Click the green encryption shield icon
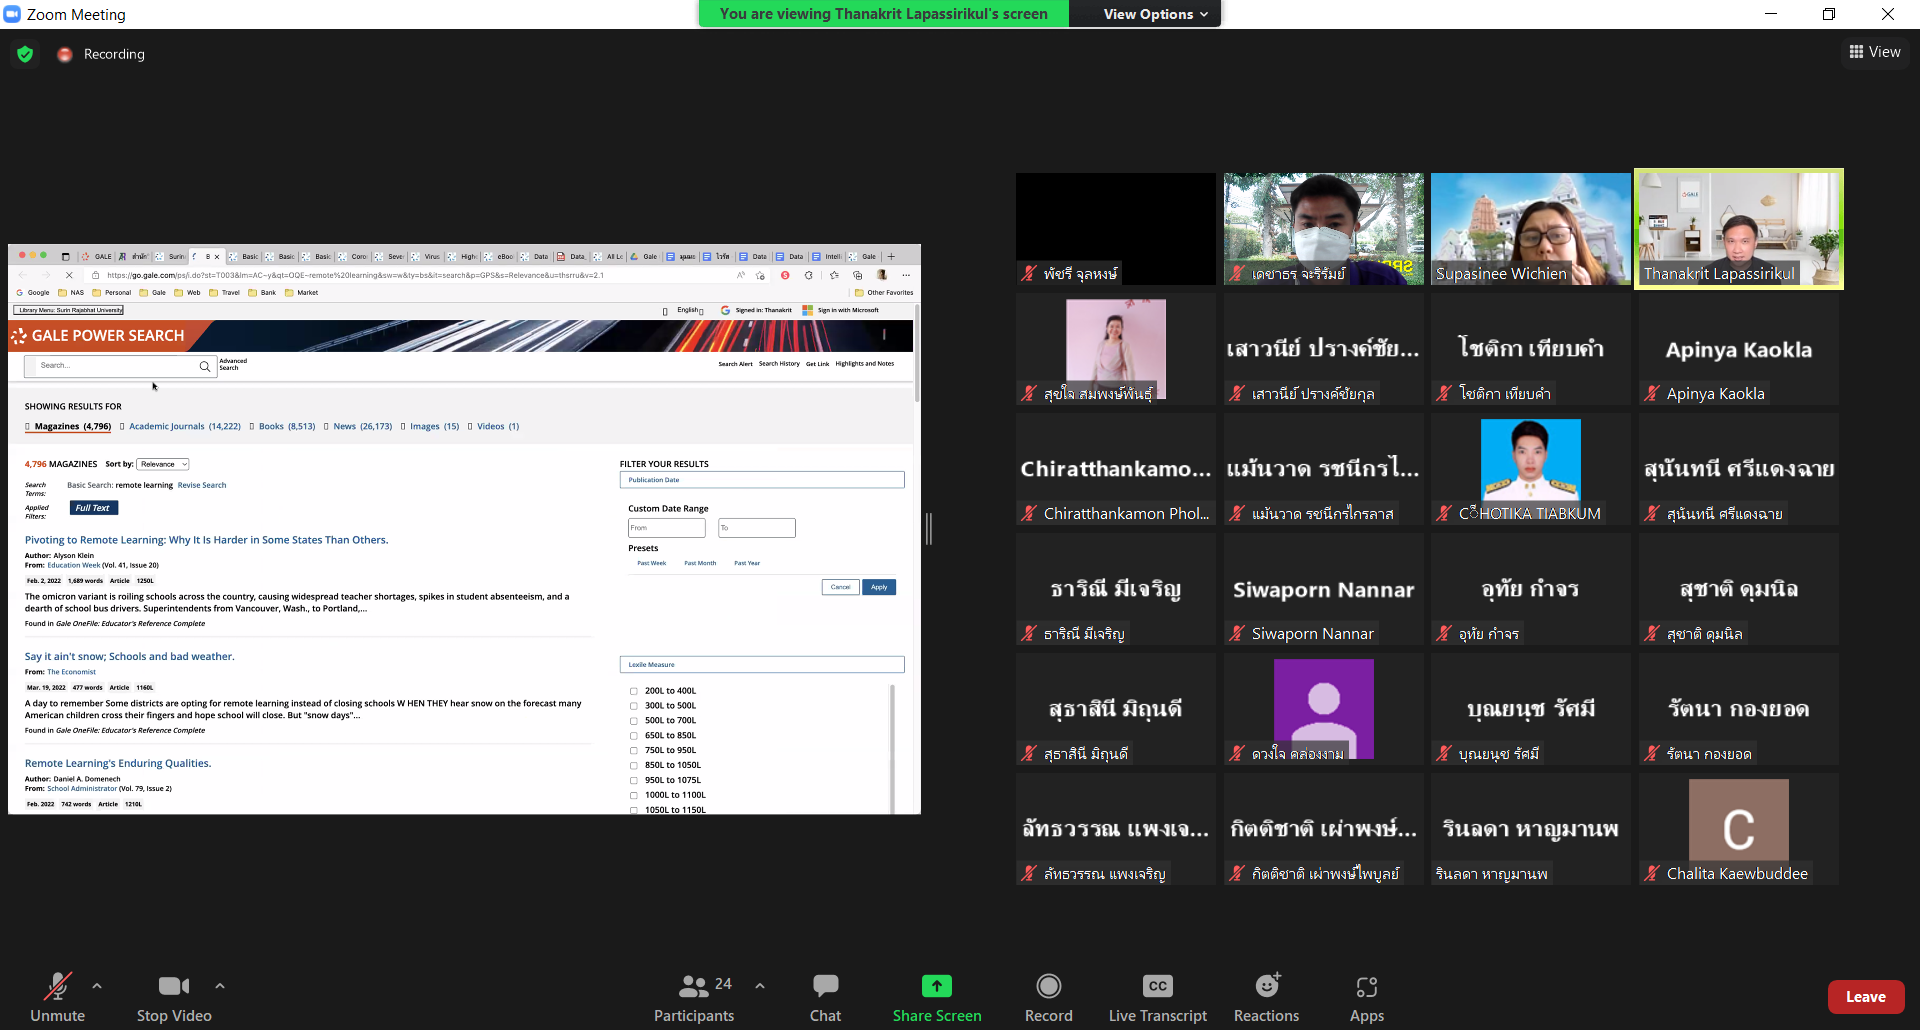Image resolution: width=1920 pixels, height=1030 pixels. (x=25, y=54)
